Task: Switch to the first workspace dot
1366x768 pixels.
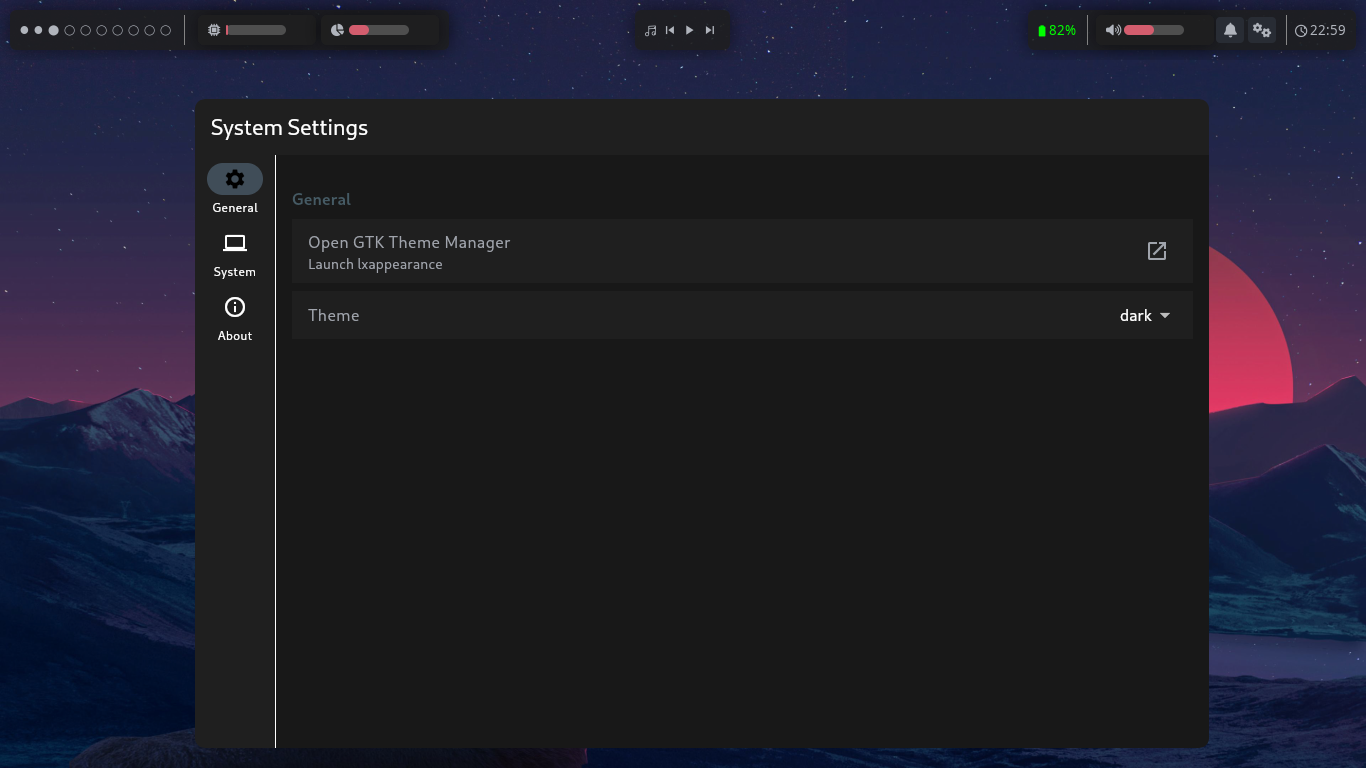Action: point(22,31)
